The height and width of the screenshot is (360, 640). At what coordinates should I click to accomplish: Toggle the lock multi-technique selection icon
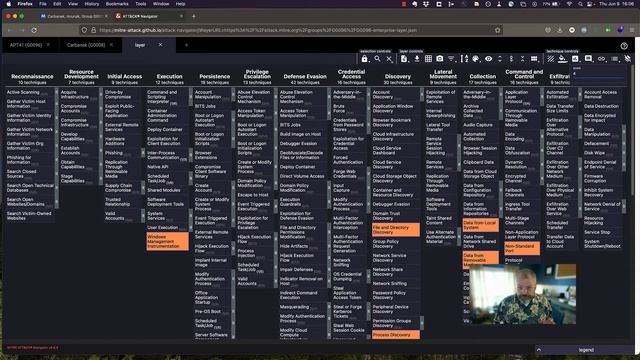click(364, 59)
